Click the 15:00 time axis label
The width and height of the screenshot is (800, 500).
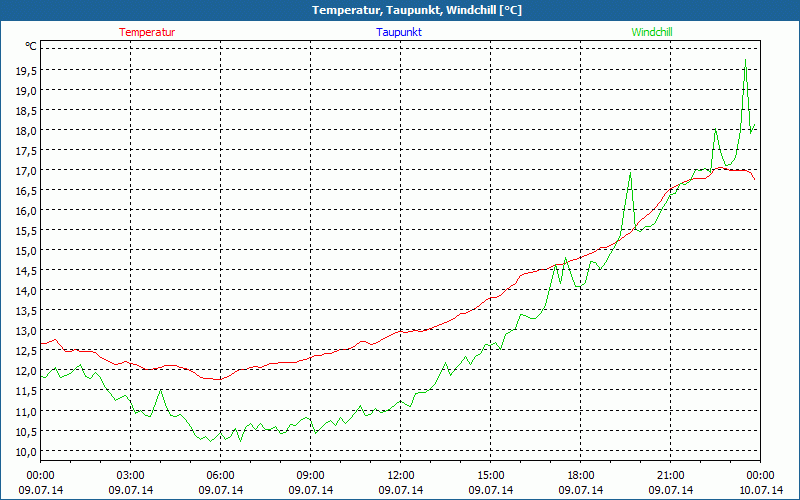(490, 476)
